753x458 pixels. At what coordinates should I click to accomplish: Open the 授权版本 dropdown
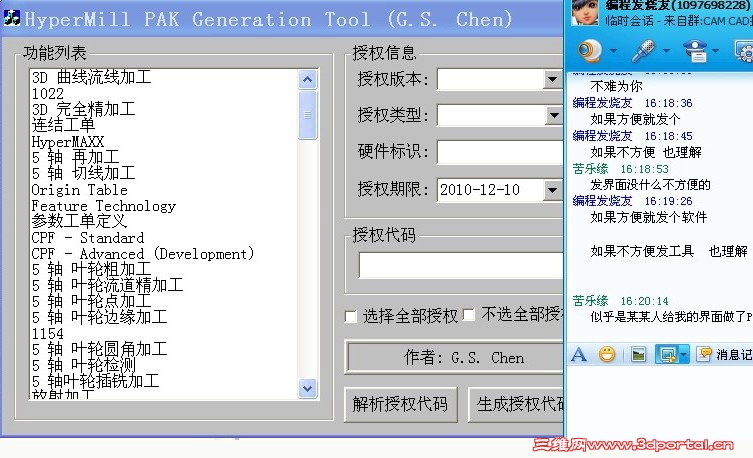(552, 79)
